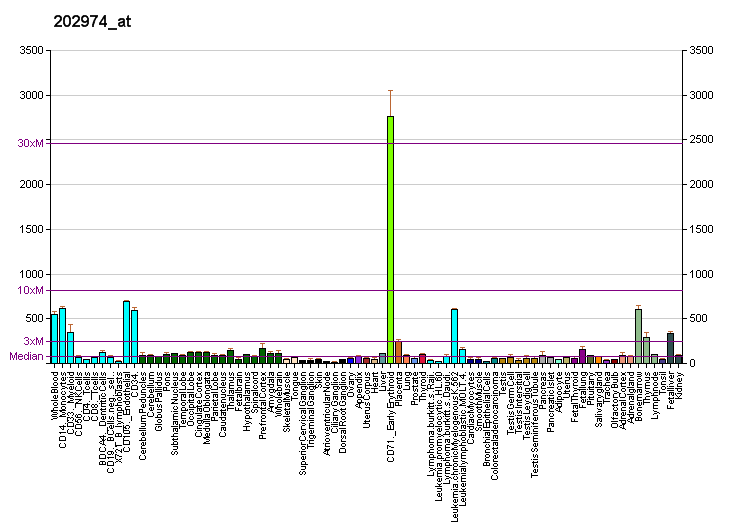Click the Leukemia lymphoblastic MOLT4 label

(462, 439)
